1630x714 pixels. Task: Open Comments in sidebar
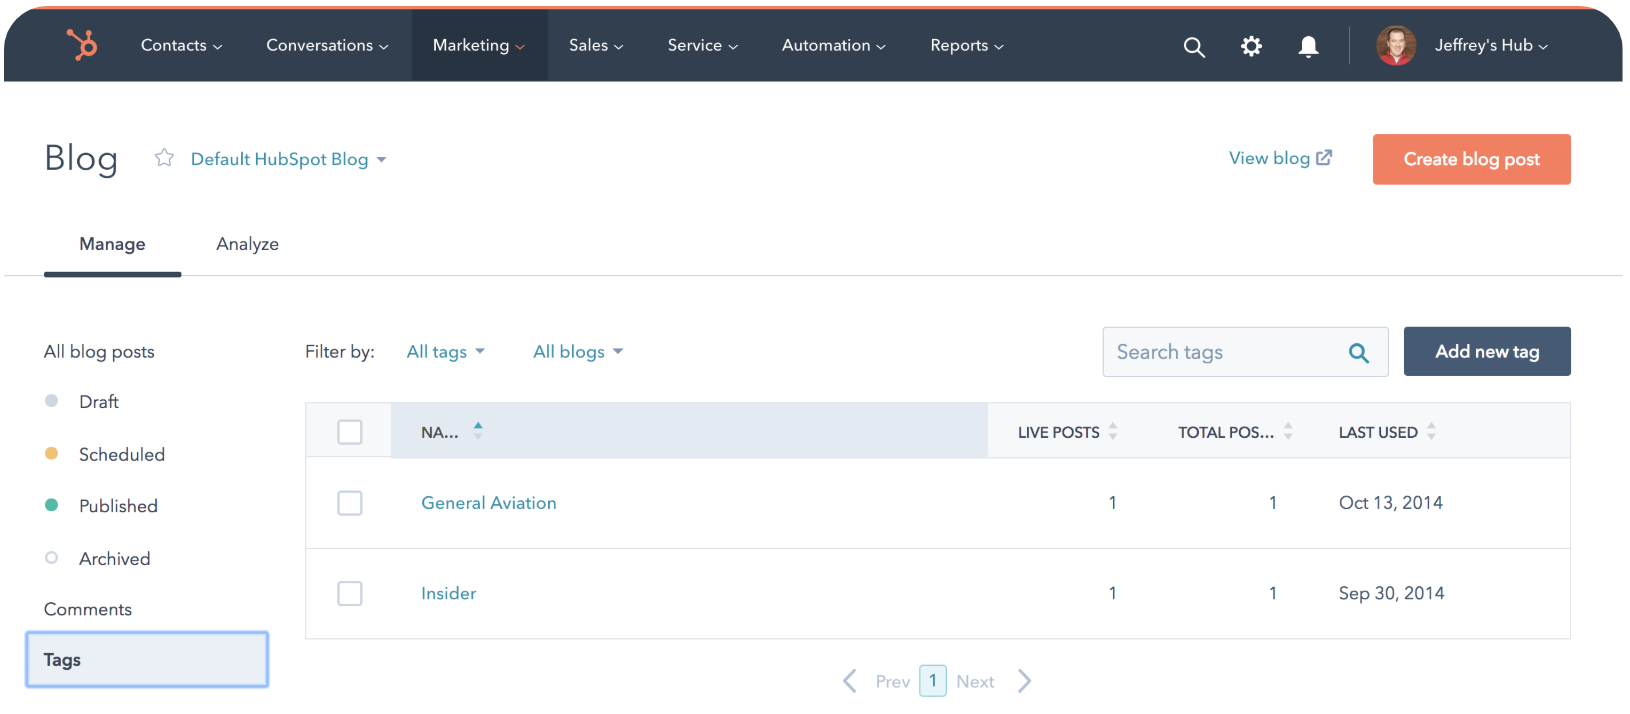(x=88, y=609)
